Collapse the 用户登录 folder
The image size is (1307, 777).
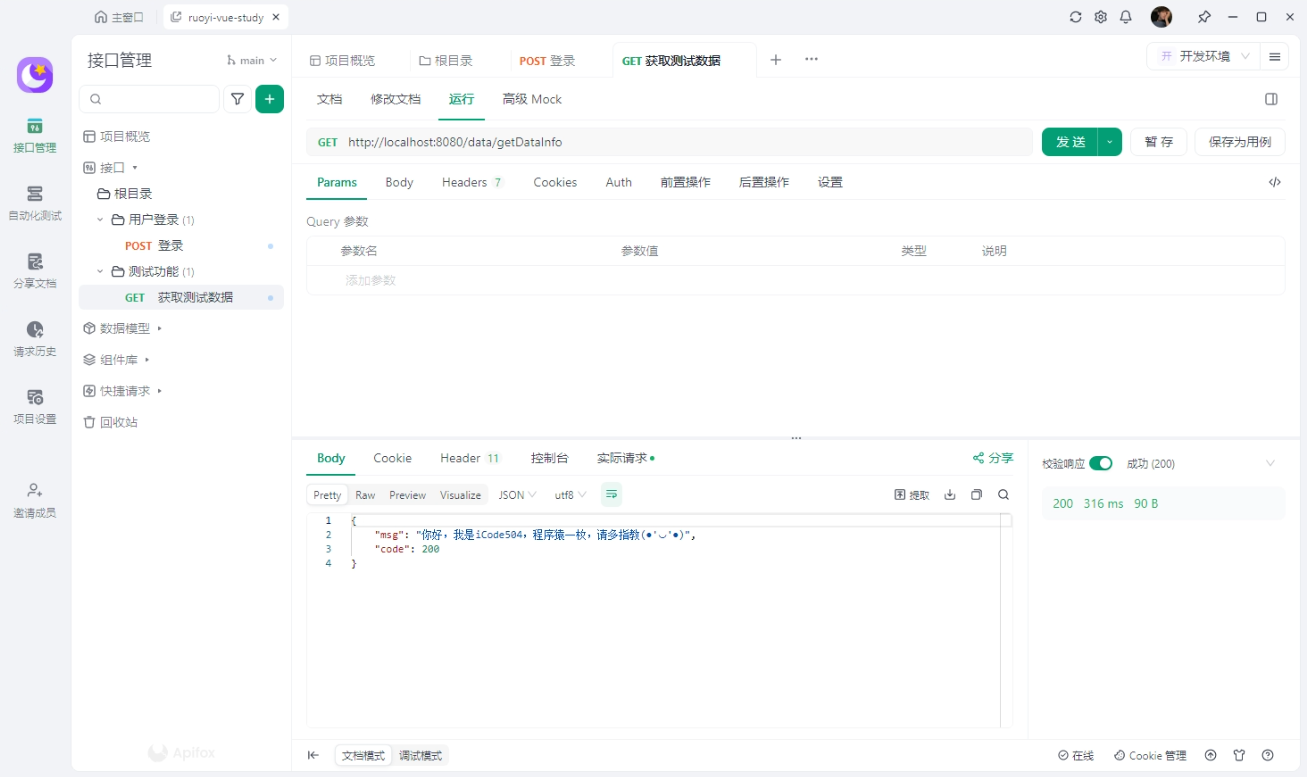(100, 220)
